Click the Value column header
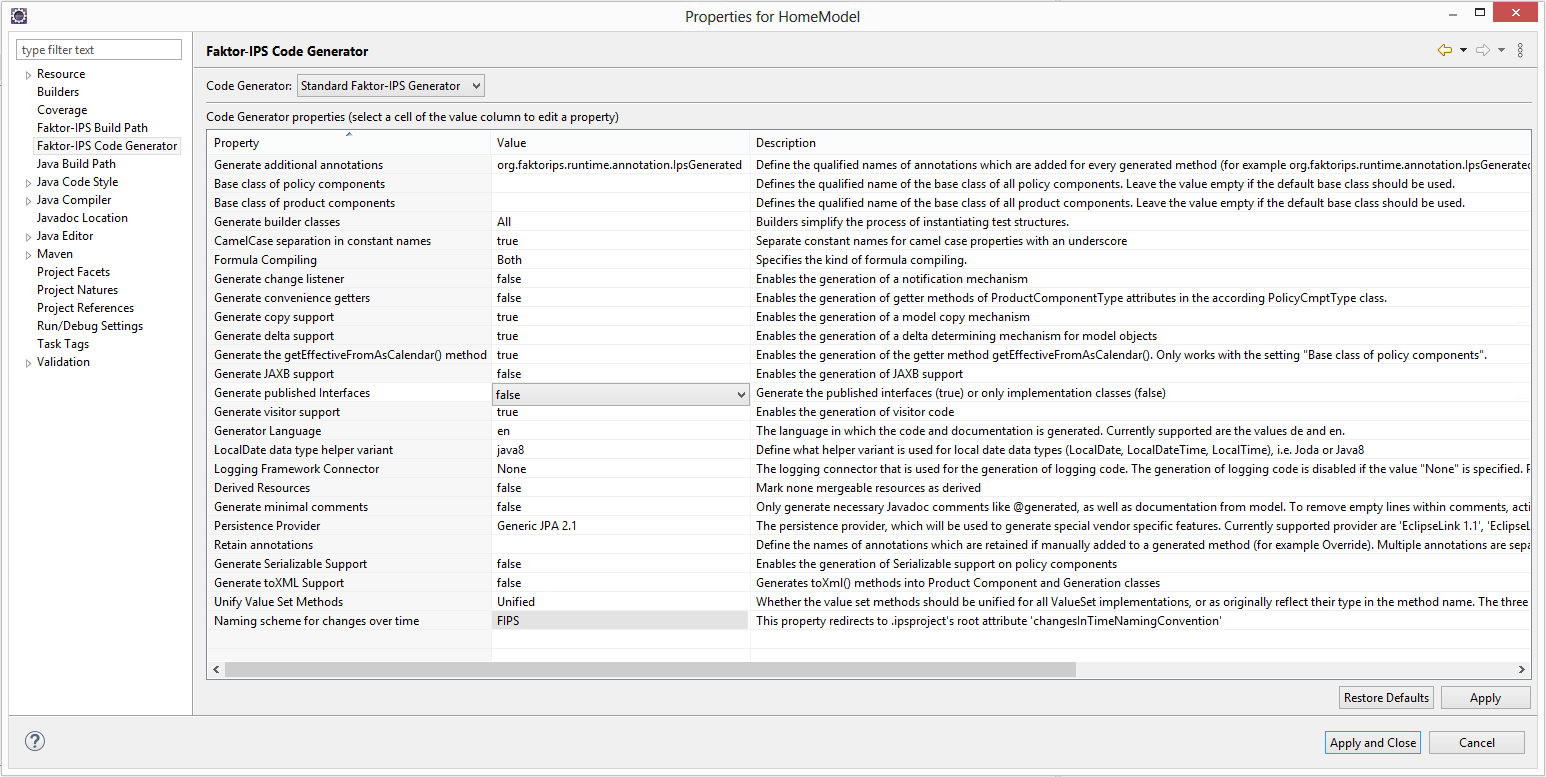This screenshot has width=1546, height=777. pyautogui.click(x=620, y=143)
